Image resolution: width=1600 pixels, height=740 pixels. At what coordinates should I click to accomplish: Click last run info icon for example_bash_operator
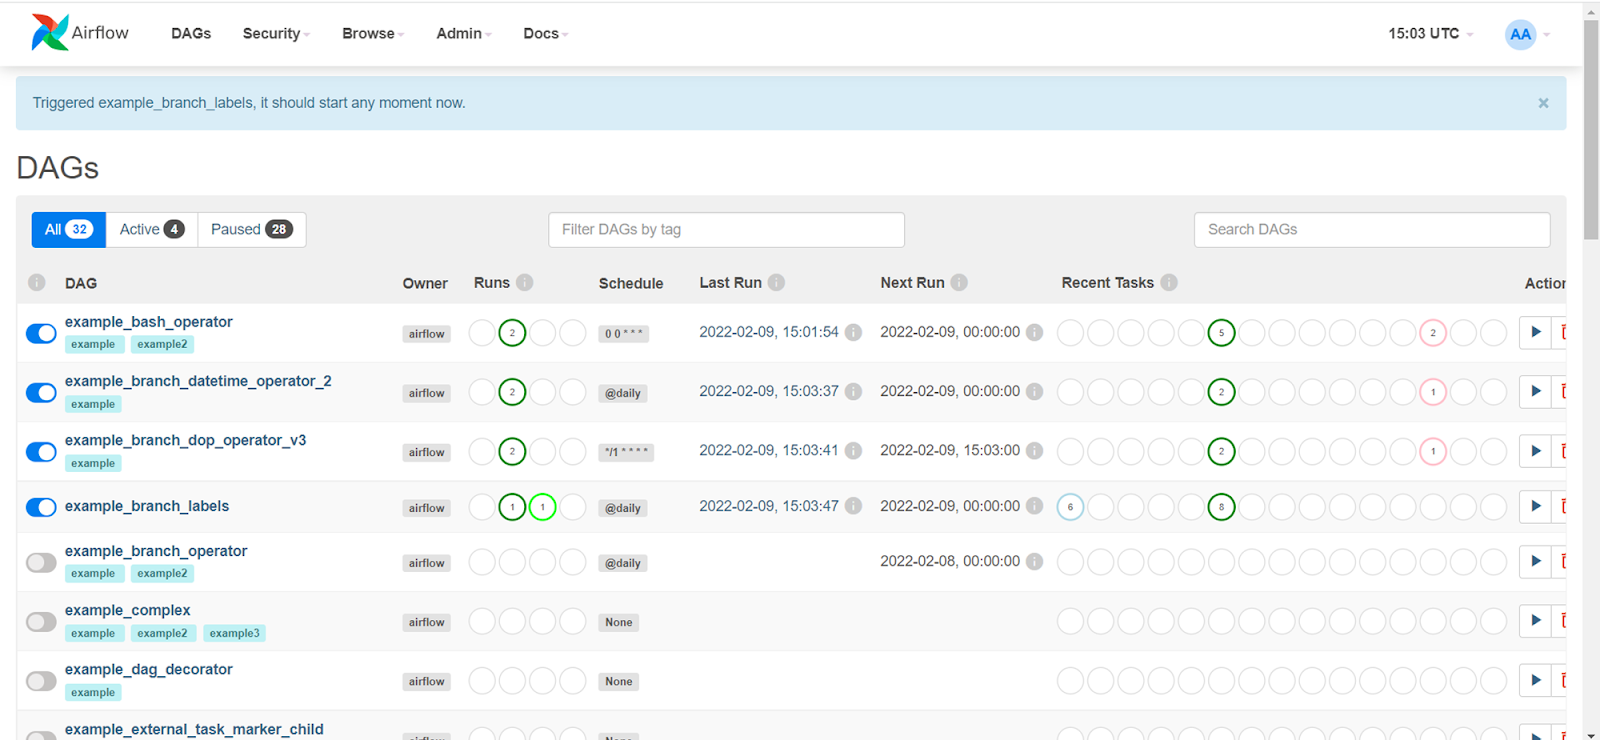coord(853,332)
